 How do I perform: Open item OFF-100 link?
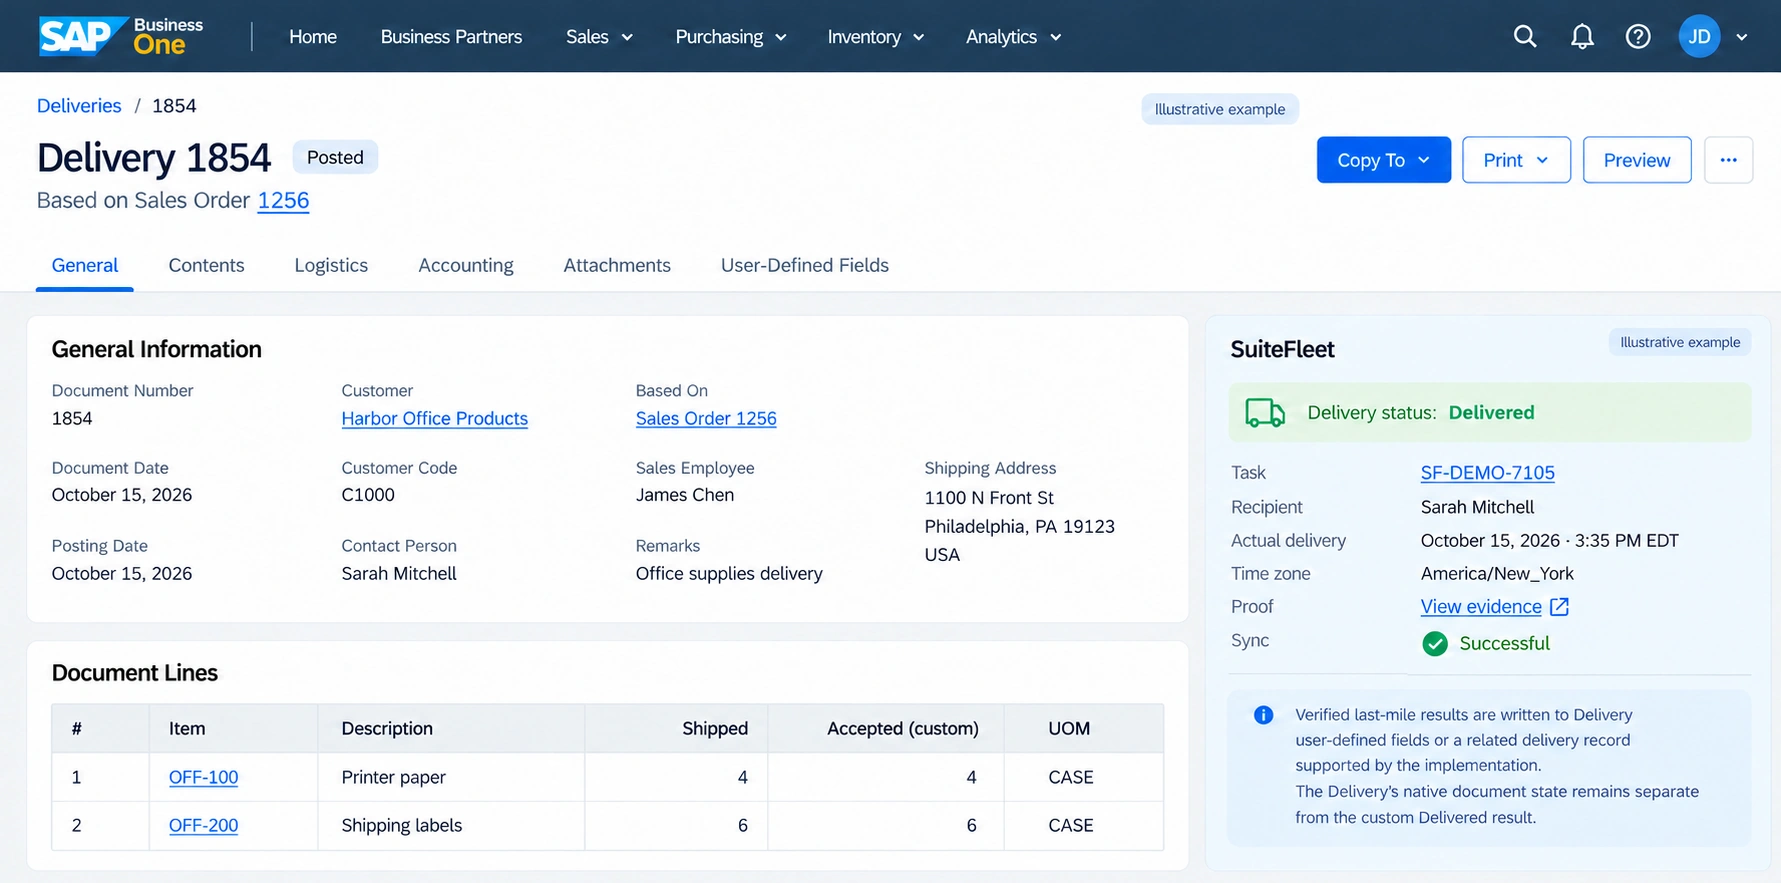tap(204, 777)
